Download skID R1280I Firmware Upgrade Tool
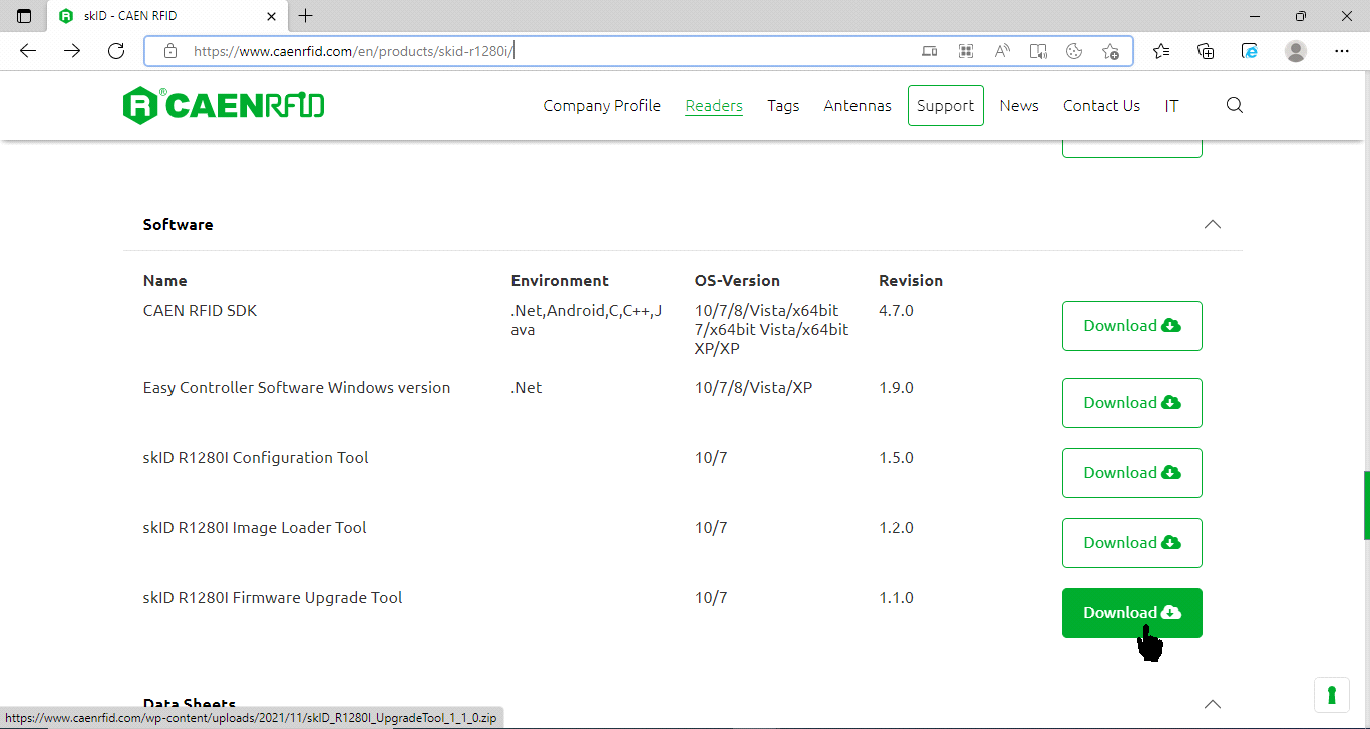 pos(1131,613)
